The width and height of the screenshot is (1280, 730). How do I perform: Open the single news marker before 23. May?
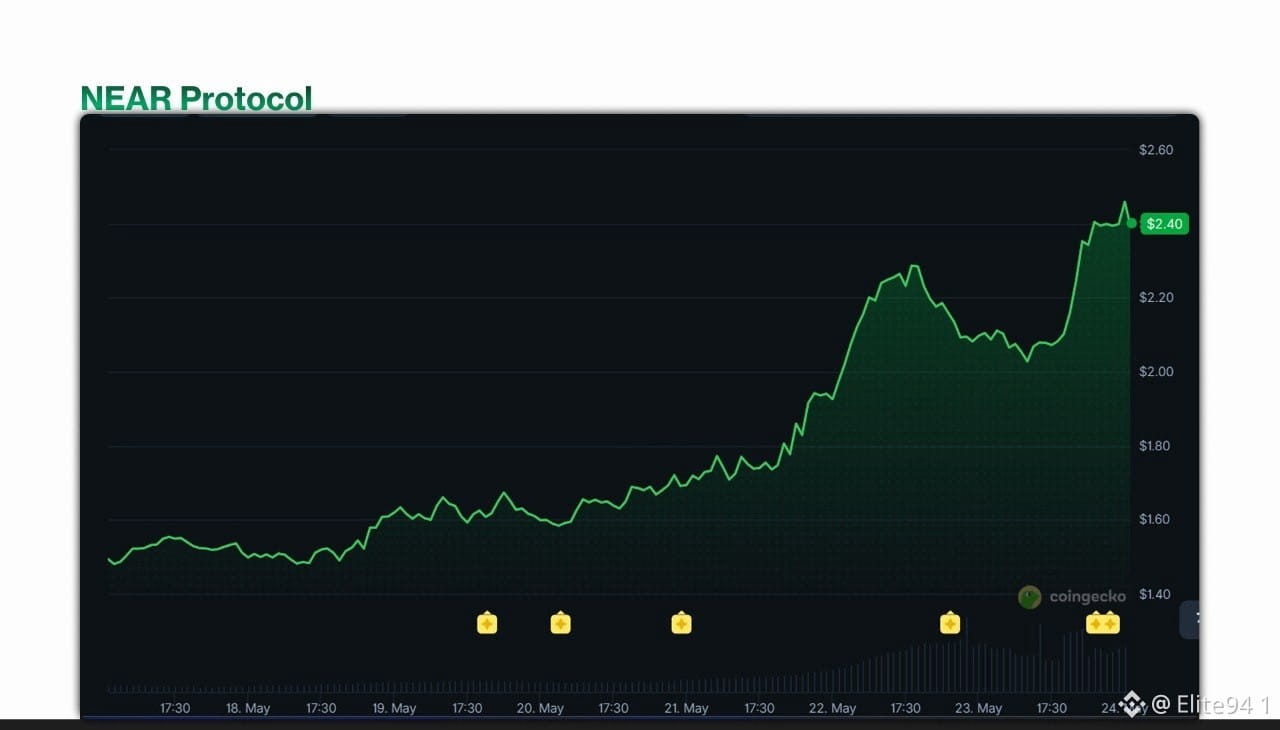950,624
